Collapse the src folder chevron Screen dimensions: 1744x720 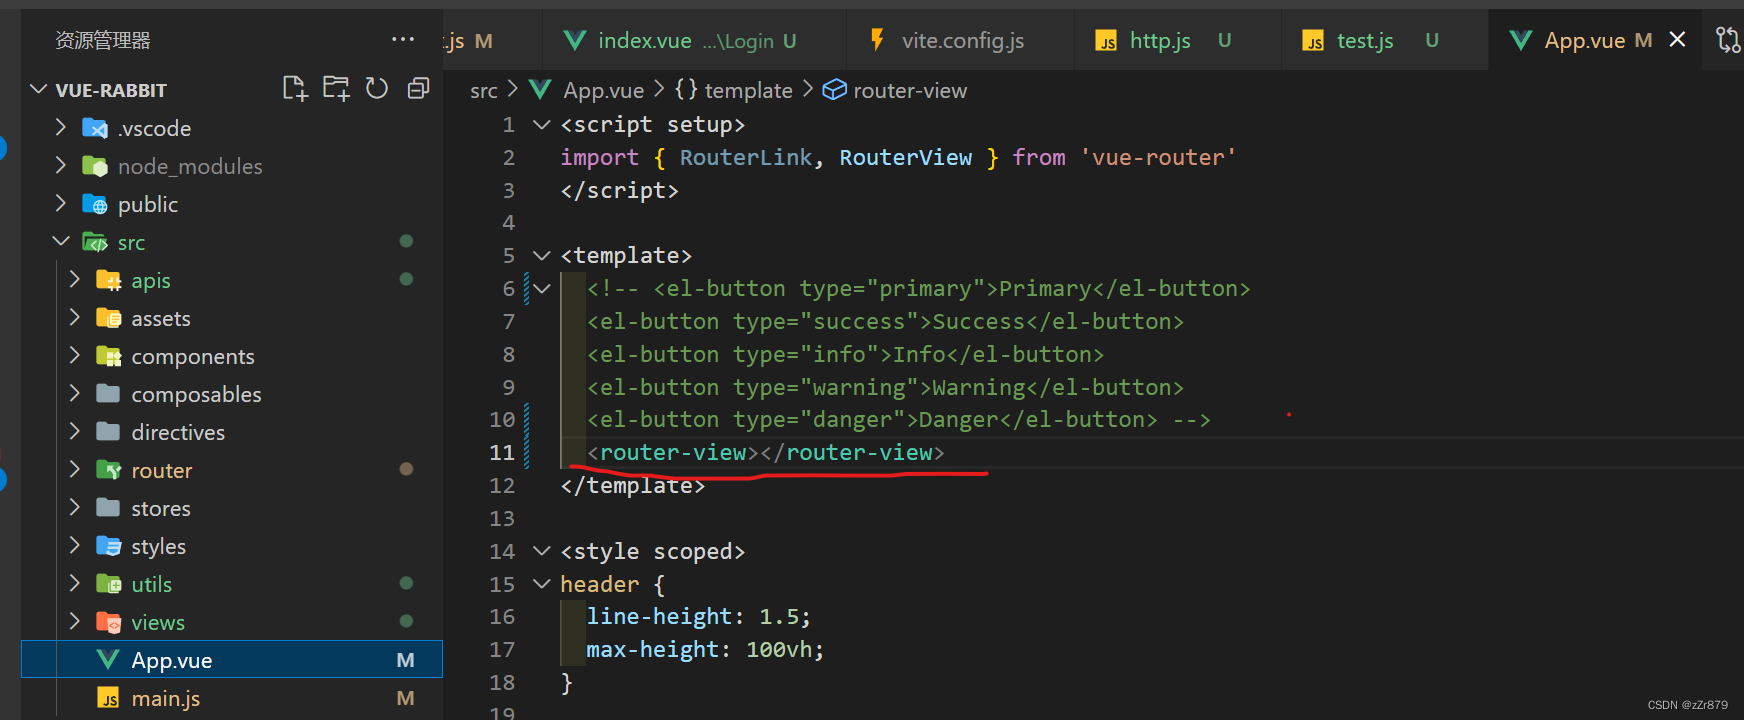(x=61, y=241)
